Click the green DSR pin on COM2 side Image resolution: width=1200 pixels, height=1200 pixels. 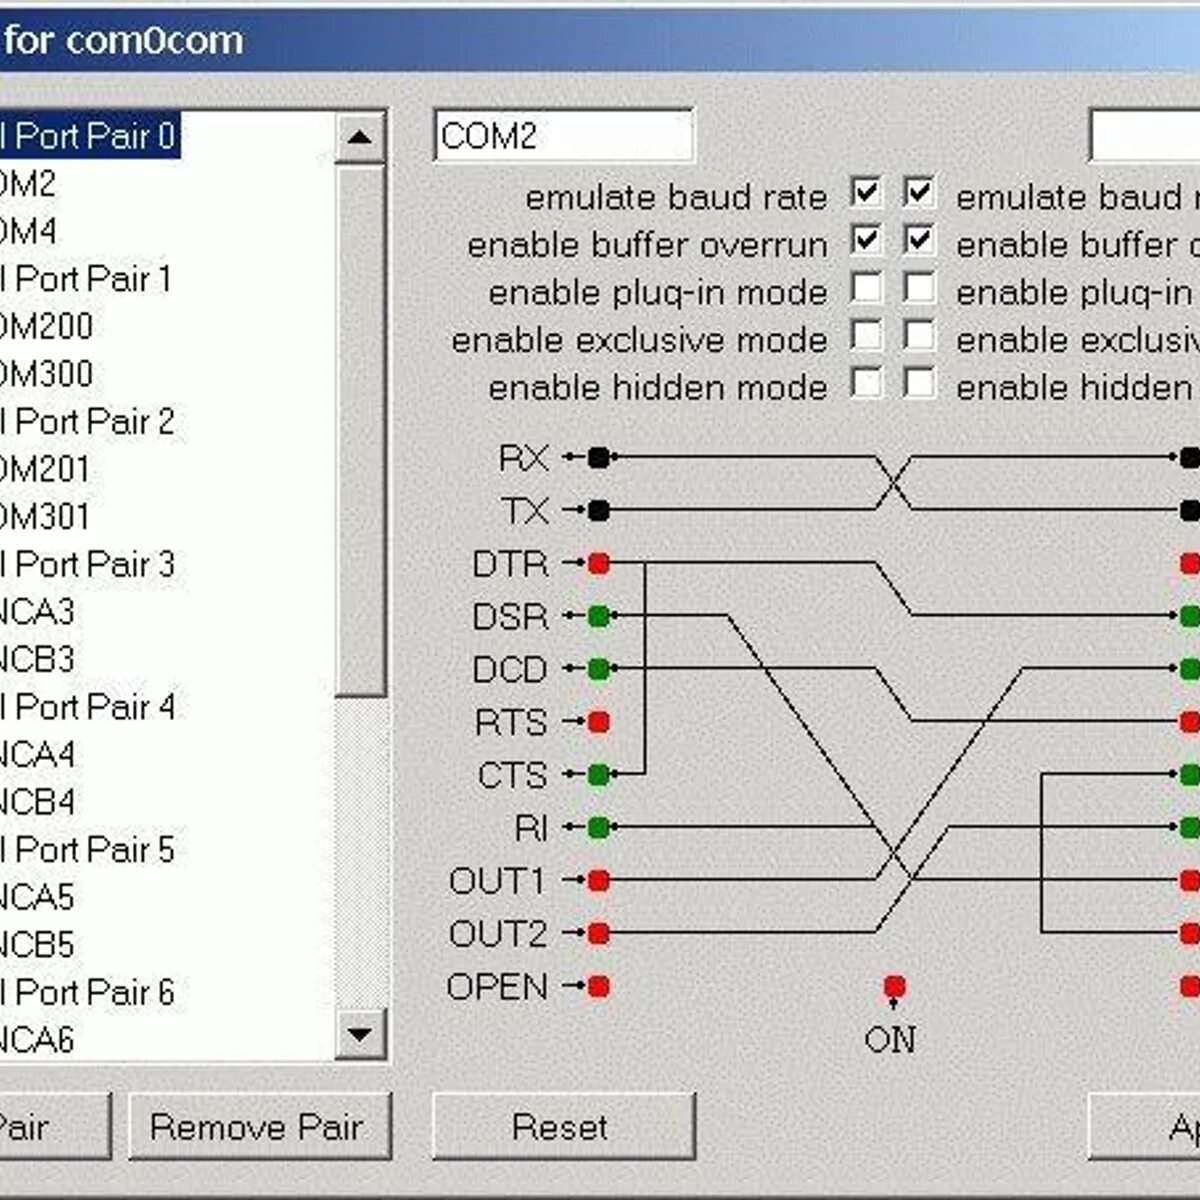click(598, 615)
